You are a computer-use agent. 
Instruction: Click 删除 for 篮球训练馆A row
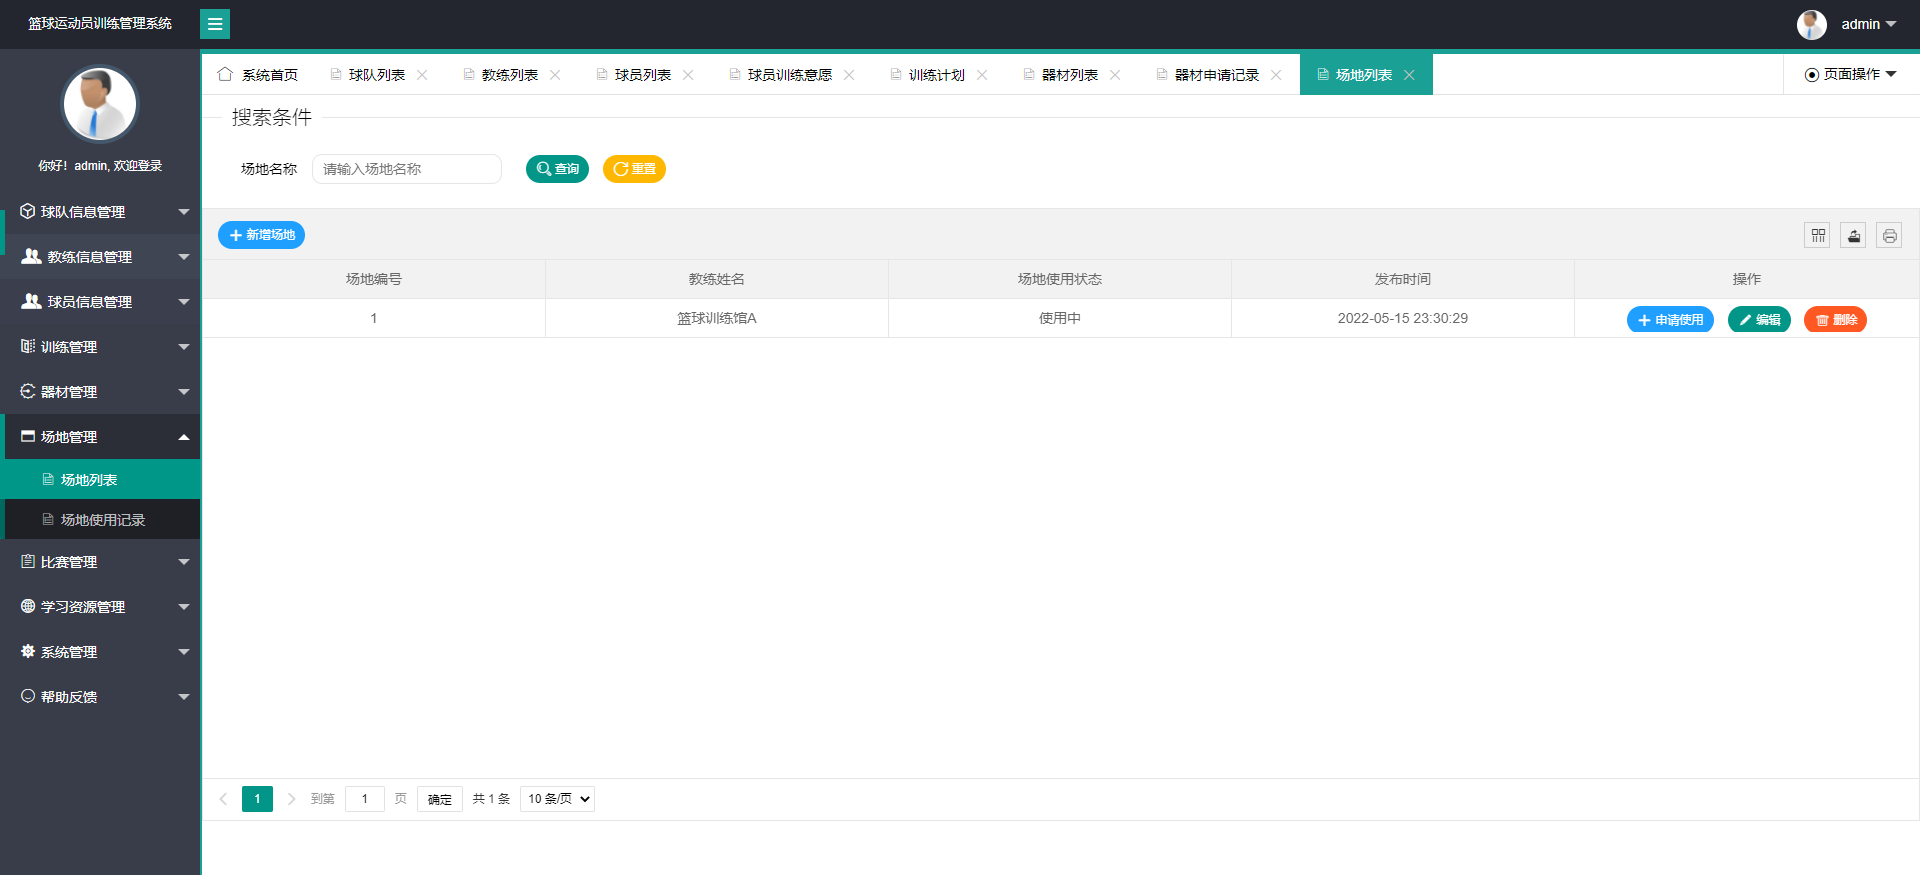pos(1835,320)
